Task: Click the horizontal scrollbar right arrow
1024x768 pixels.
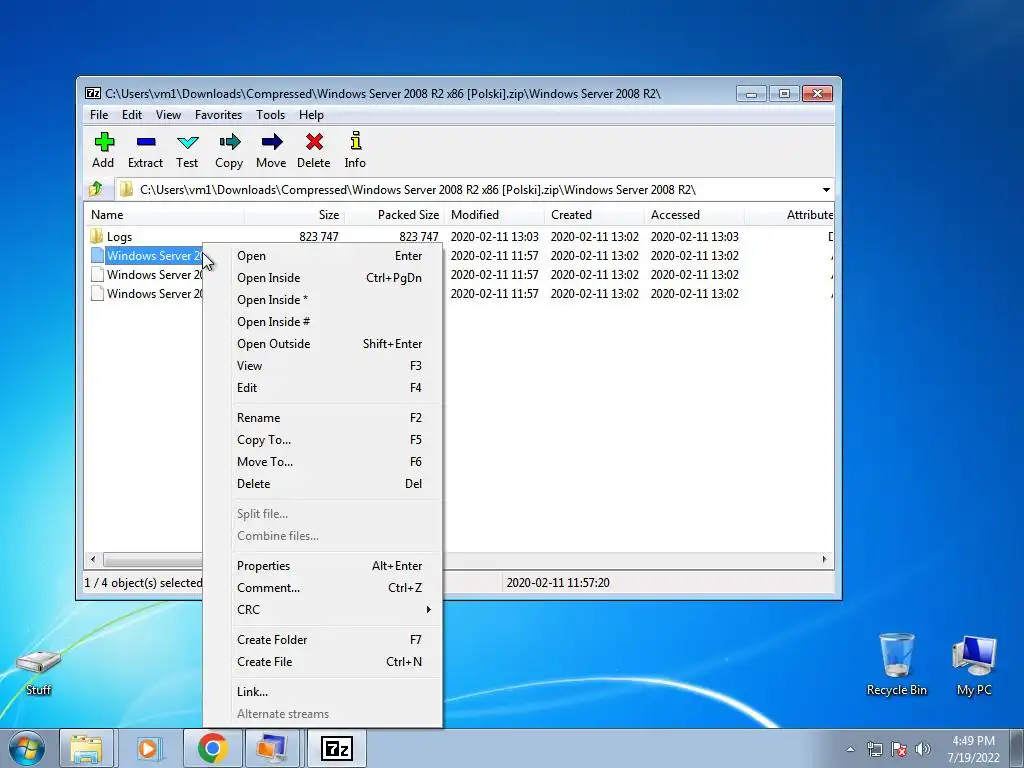Action: (x=824, y=560)
